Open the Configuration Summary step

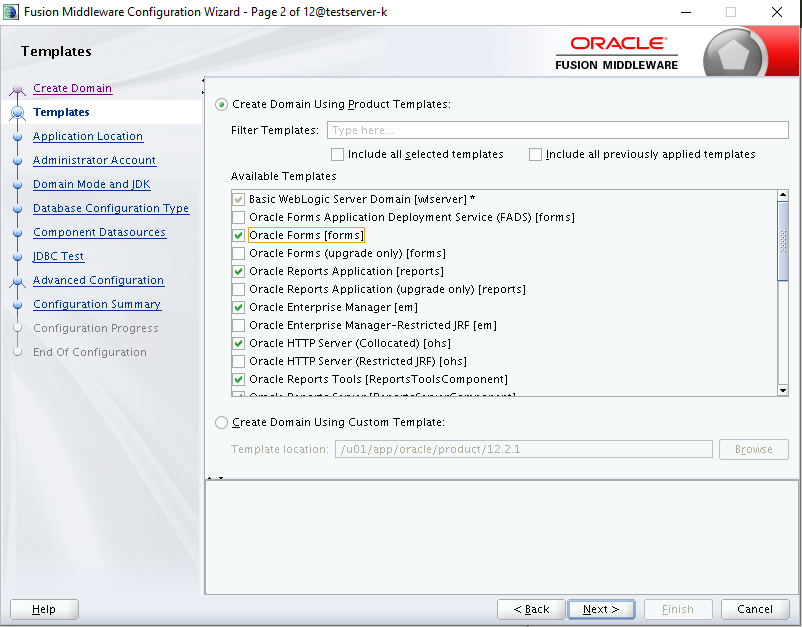tap(97, 305)
